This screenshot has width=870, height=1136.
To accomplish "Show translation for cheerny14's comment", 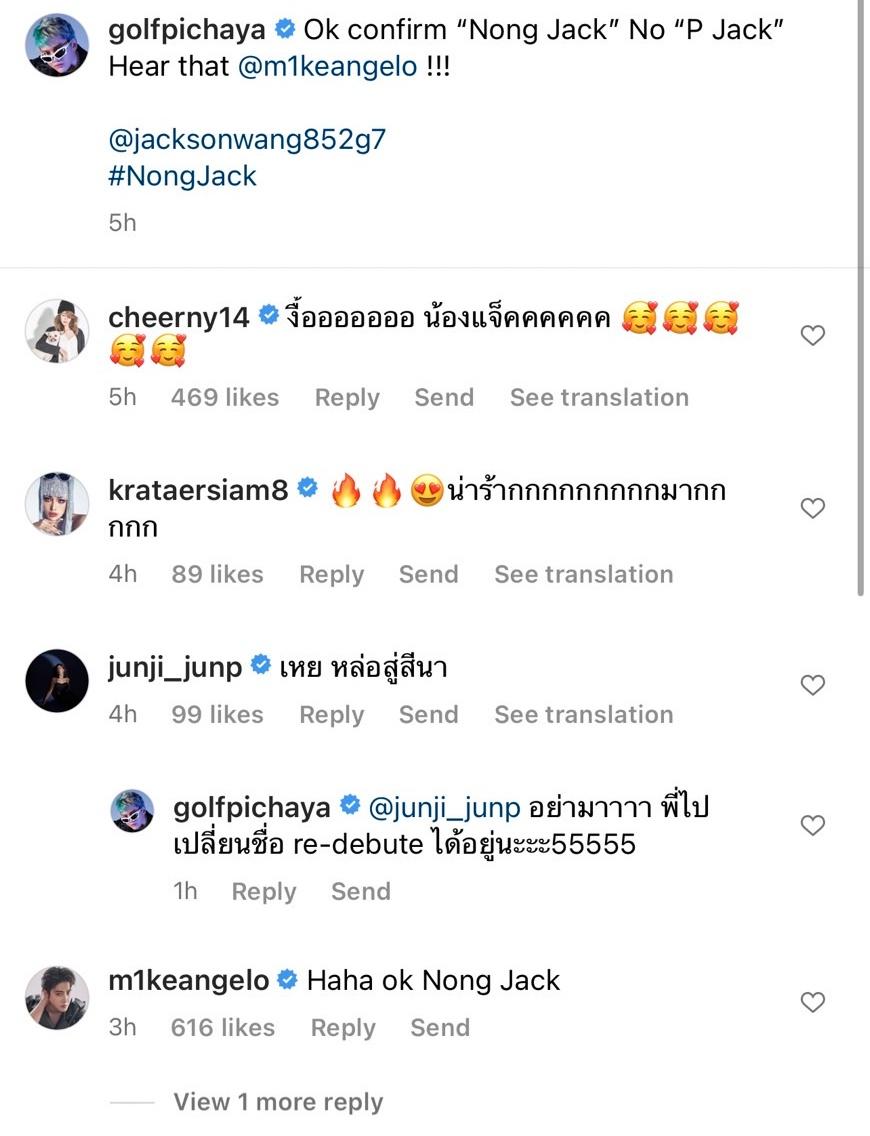I will coord(599,397).
